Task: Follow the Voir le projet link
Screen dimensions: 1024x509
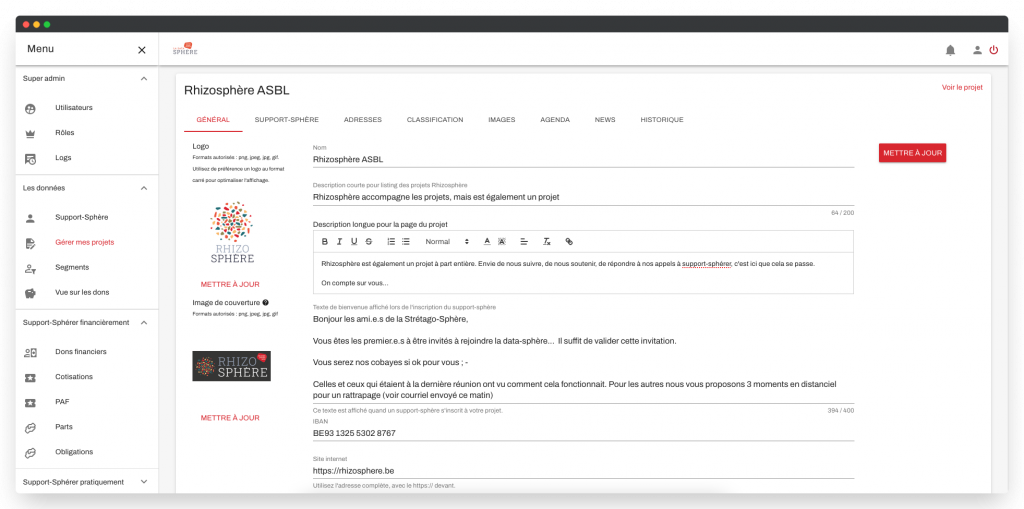Action: point(962,87)
